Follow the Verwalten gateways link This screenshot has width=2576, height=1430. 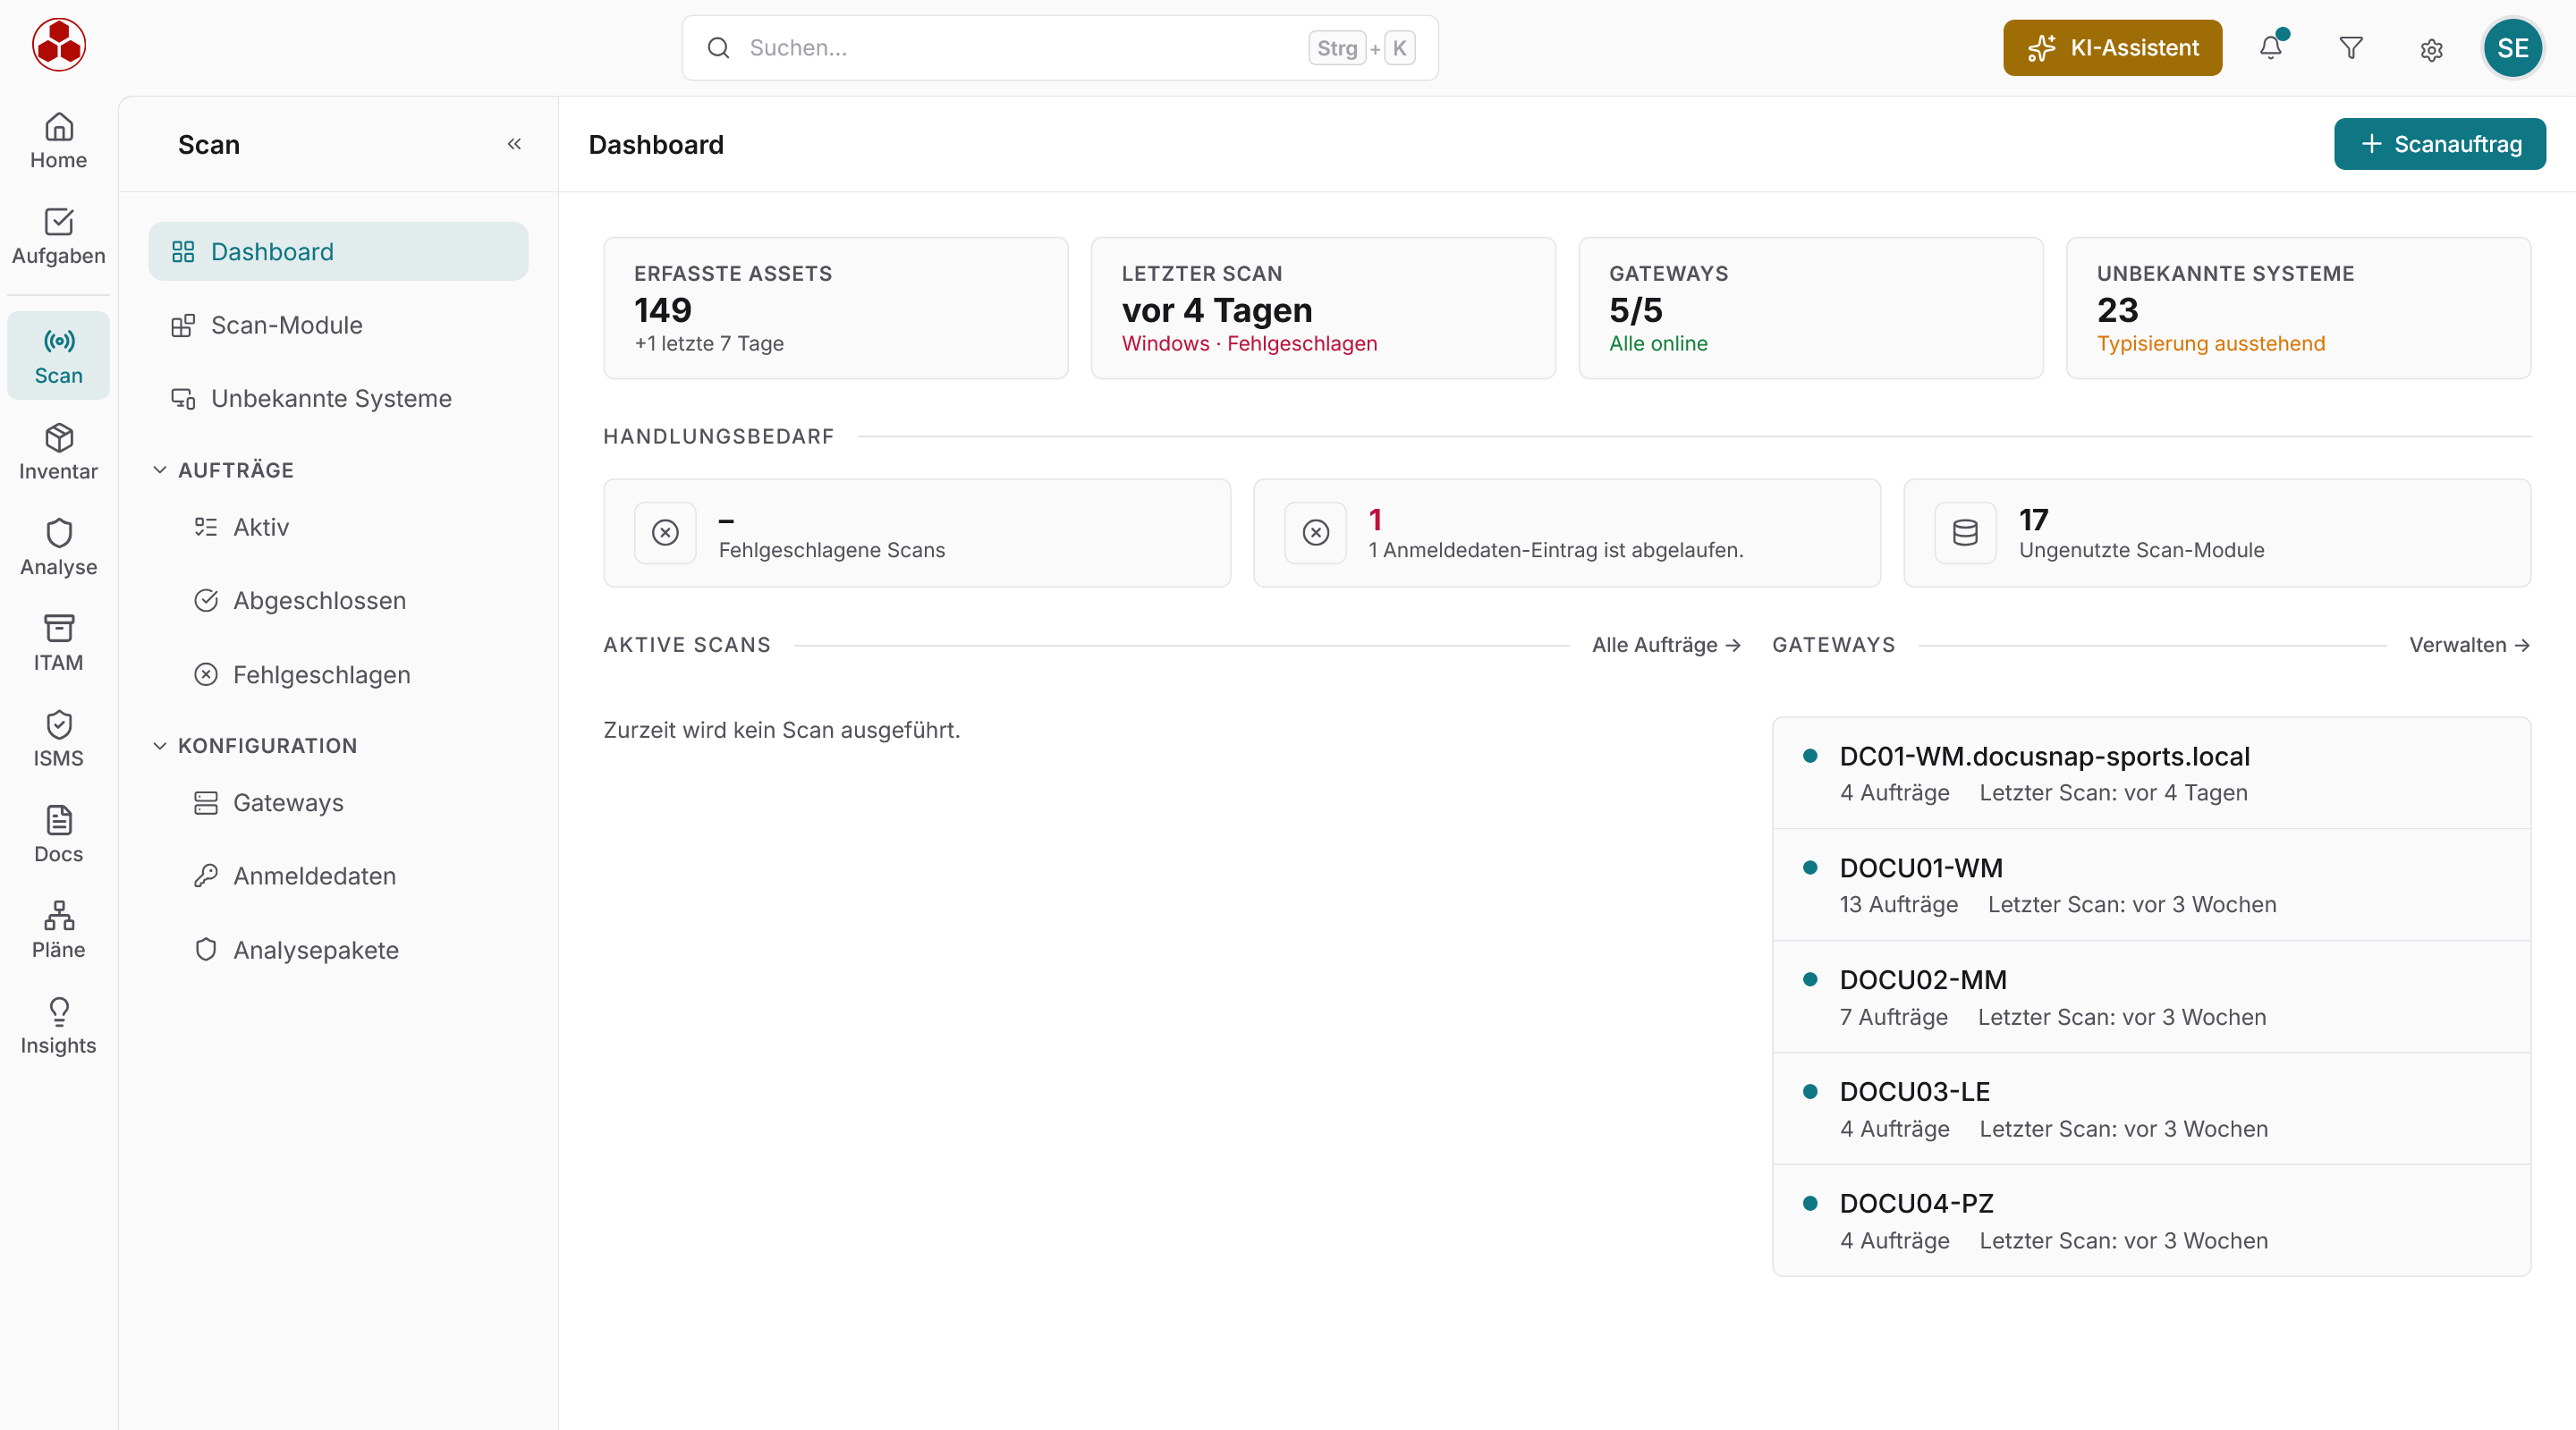[x=2469, y=645]
